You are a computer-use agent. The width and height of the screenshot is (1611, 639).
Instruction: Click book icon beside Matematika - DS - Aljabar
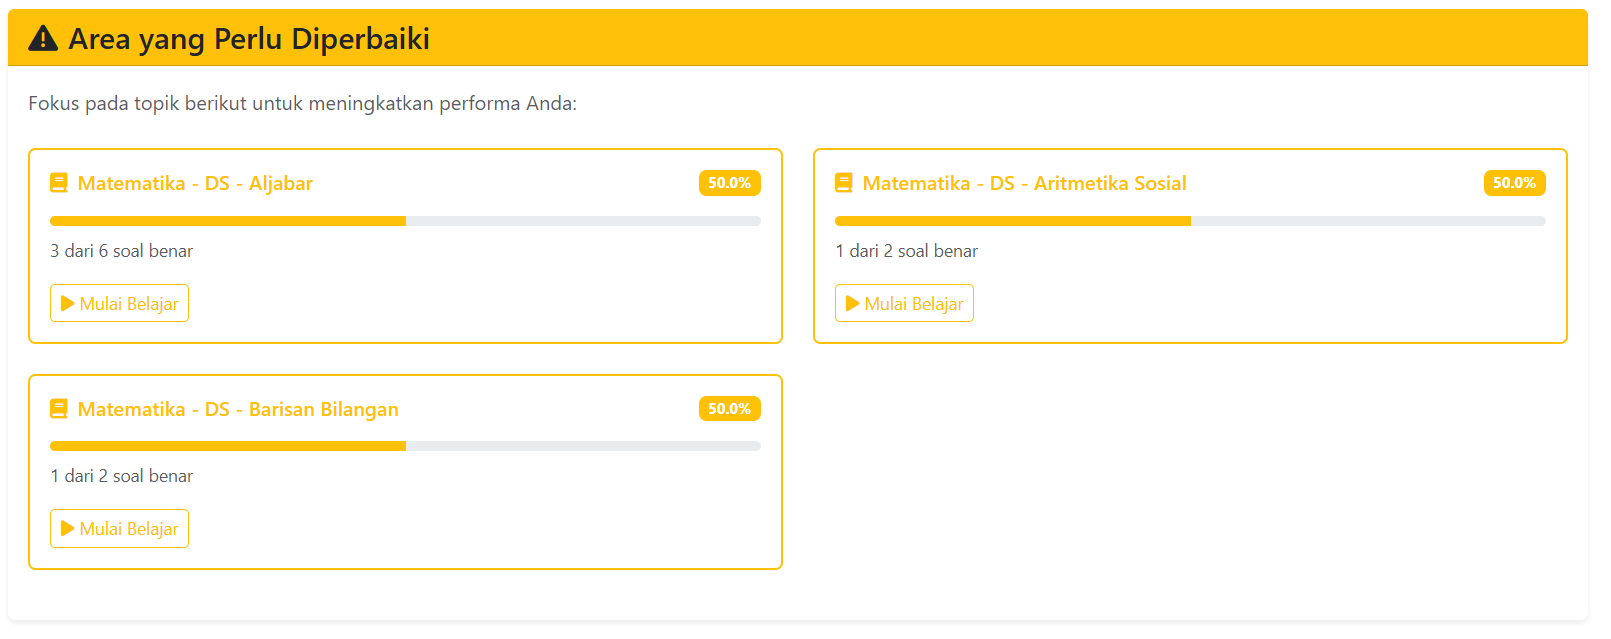coord(59,183)
